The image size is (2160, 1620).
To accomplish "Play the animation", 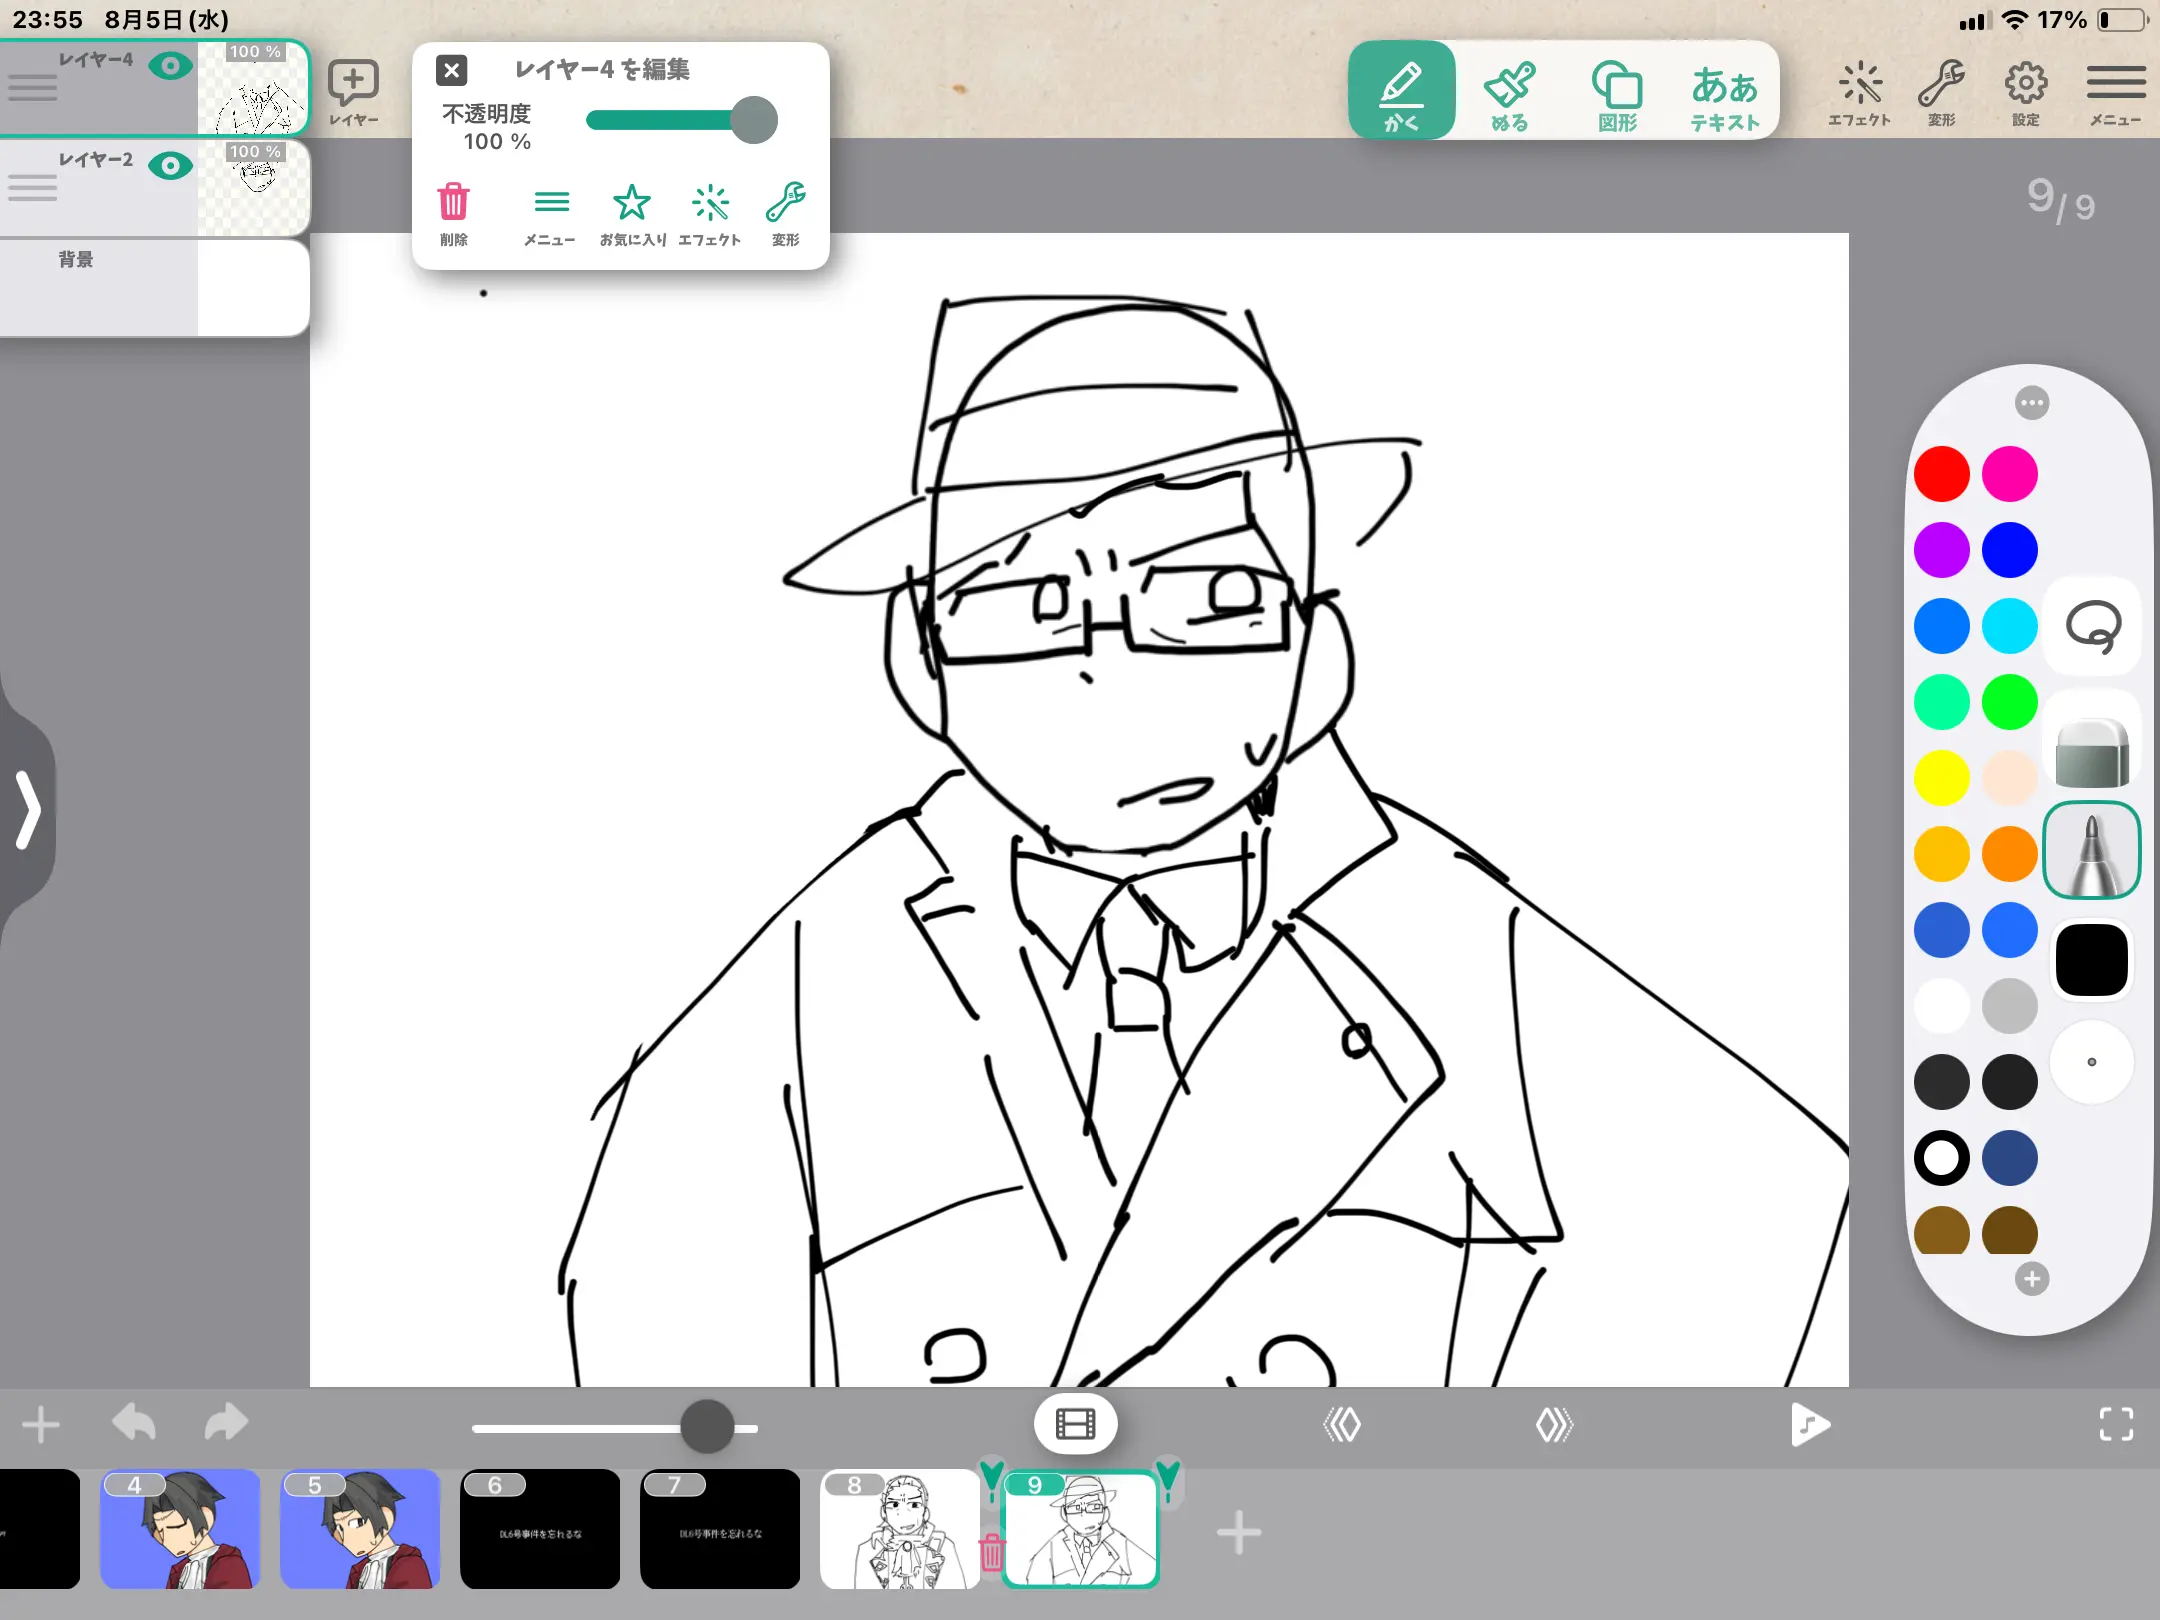I will 1810,1424.
